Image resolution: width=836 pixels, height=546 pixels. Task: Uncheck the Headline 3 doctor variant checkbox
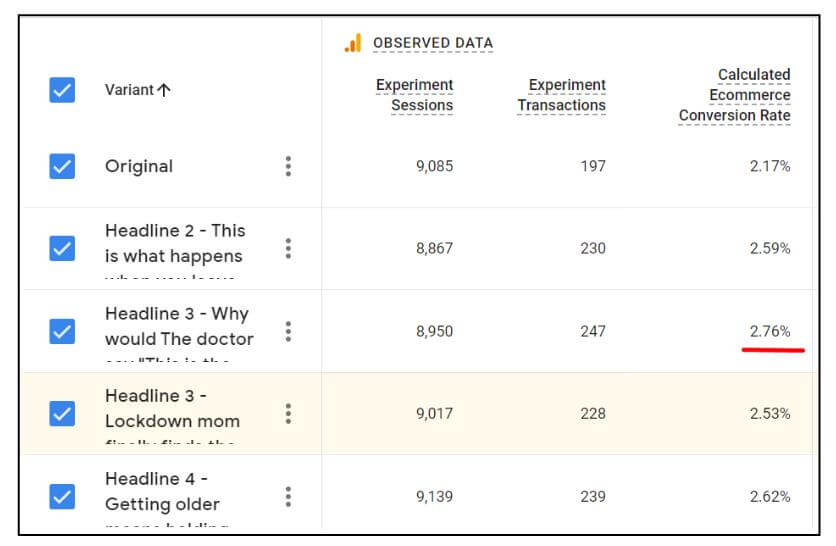[62, 331]
